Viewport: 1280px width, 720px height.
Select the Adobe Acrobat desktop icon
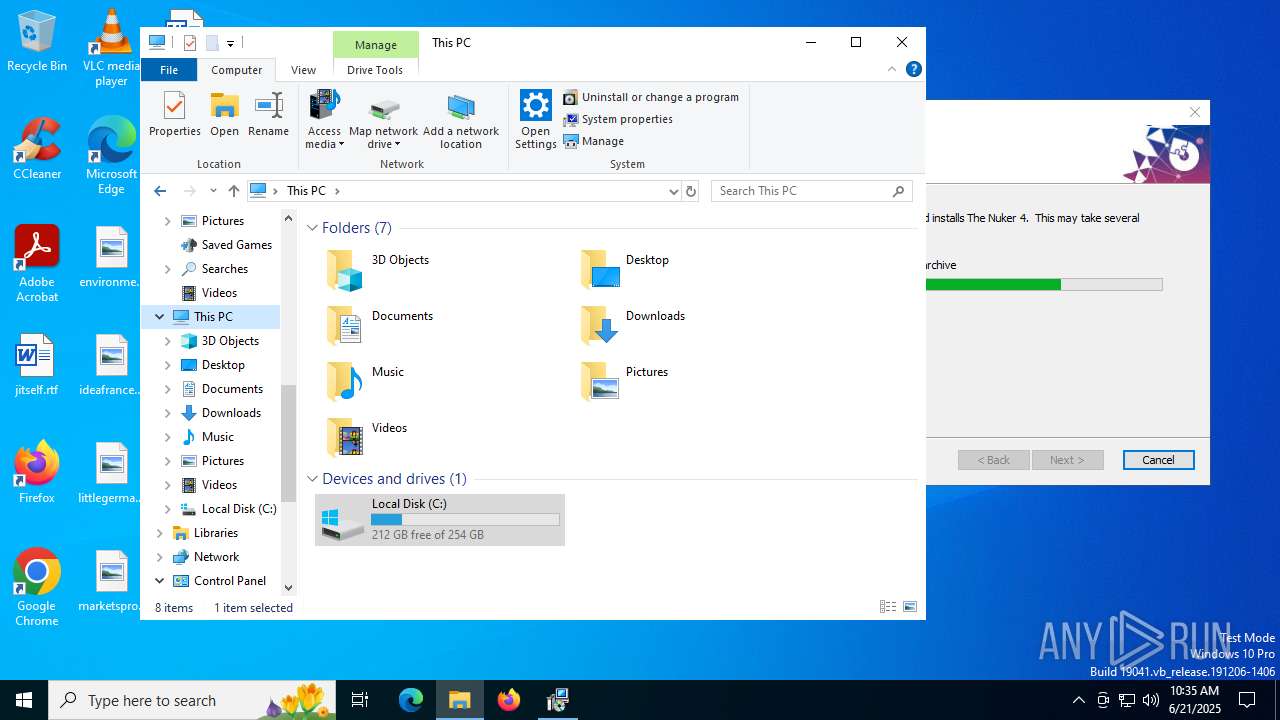[37, 264]
